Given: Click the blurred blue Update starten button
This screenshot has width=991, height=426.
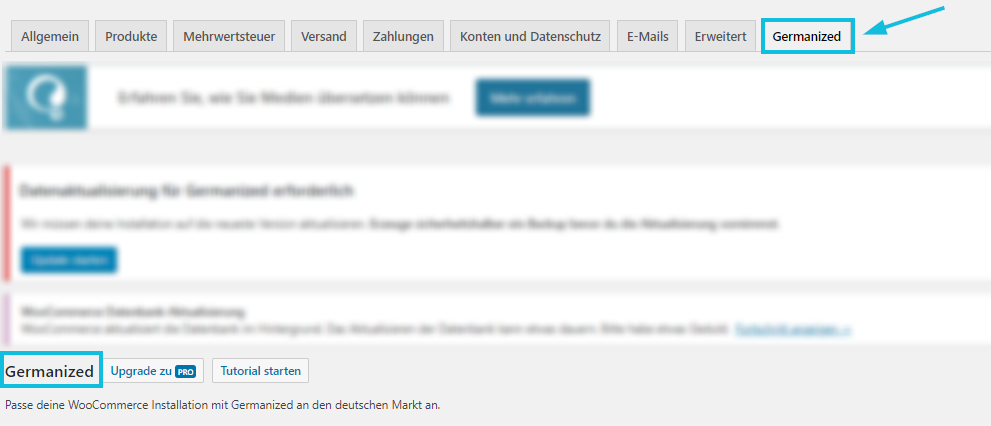Looking at the screenshot, I should (69, 260).
